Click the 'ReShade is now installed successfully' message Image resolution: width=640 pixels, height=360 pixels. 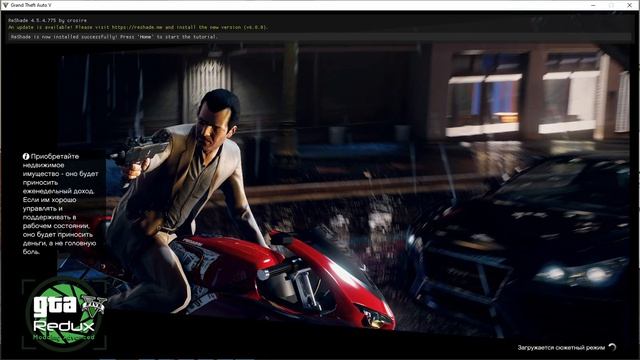(x=114, y=37)
